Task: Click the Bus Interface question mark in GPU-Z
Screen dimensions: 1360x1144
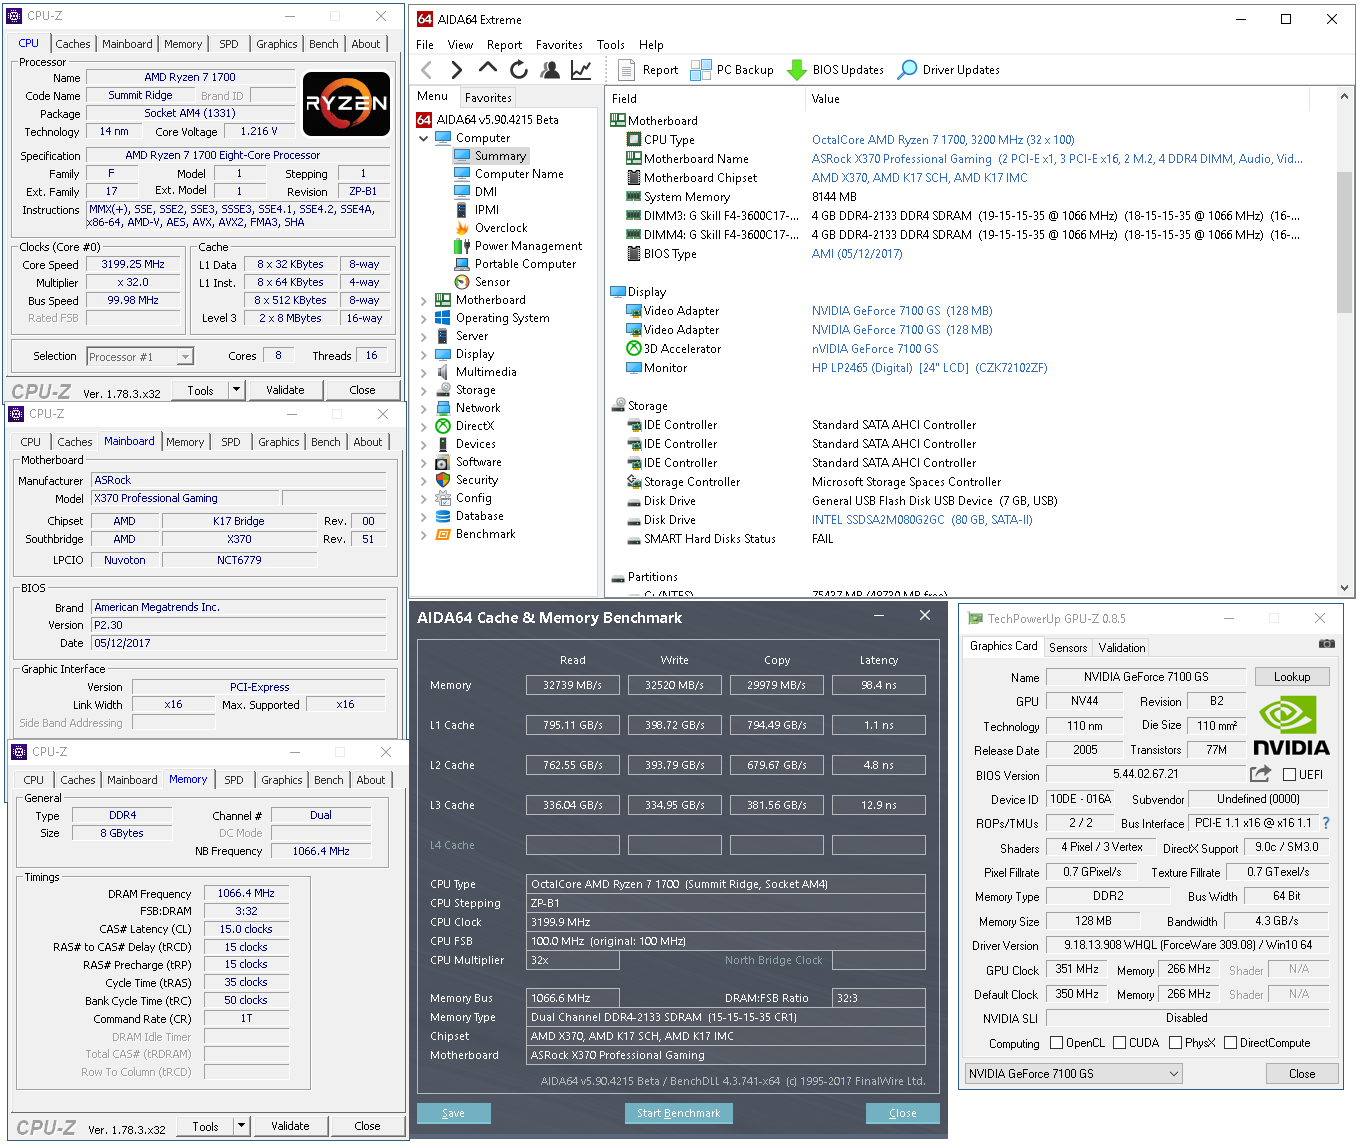Action: point(1326,823)
